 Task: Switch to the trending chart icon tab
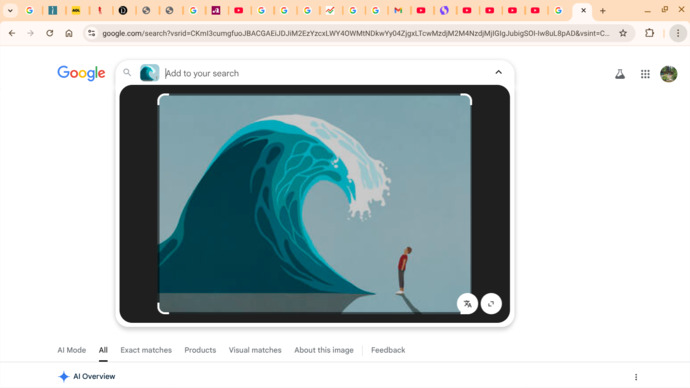click(330, 11)
